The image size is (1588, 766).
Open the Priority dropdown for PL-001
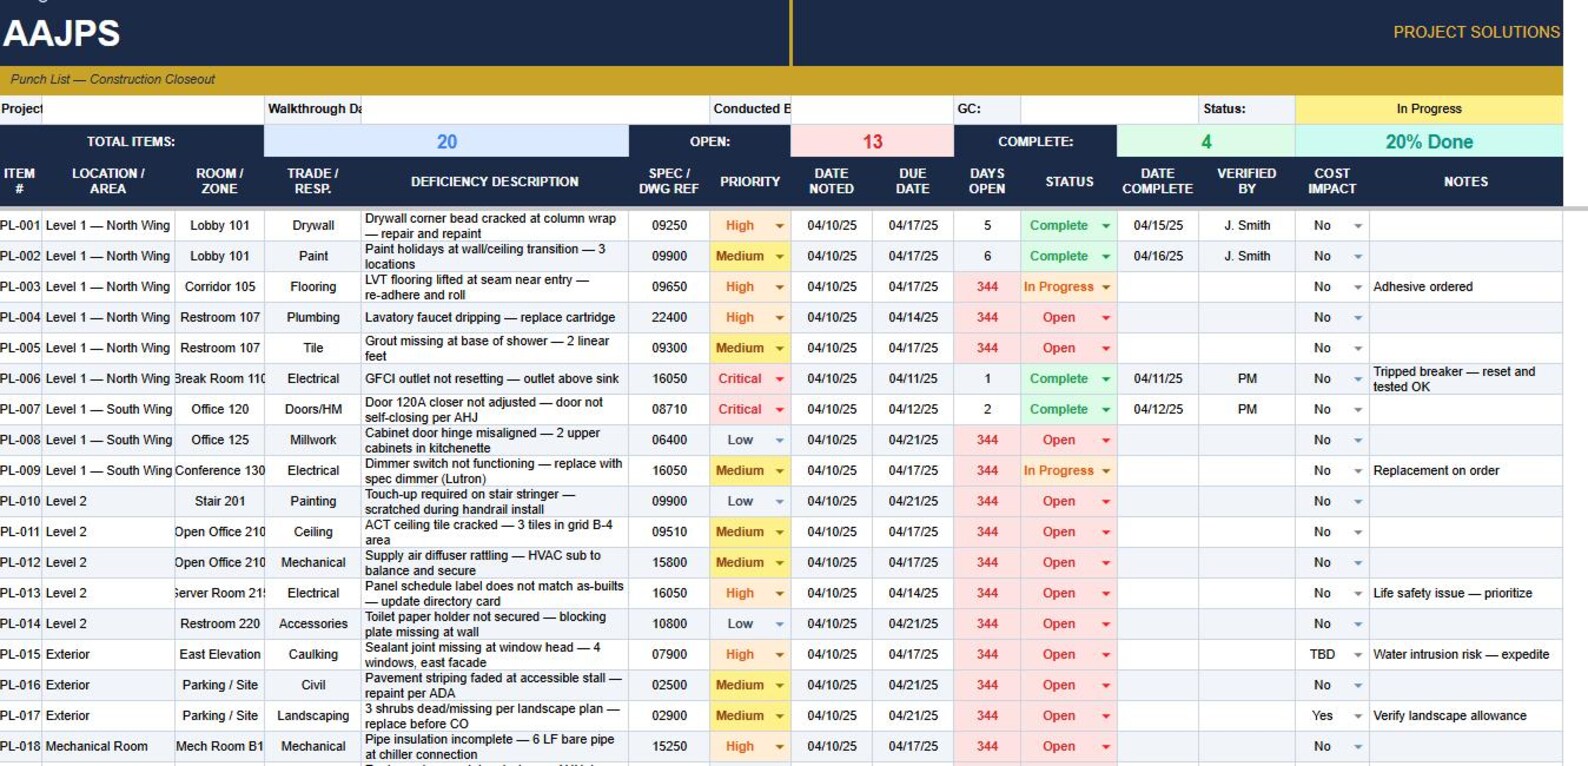point(779,226)
